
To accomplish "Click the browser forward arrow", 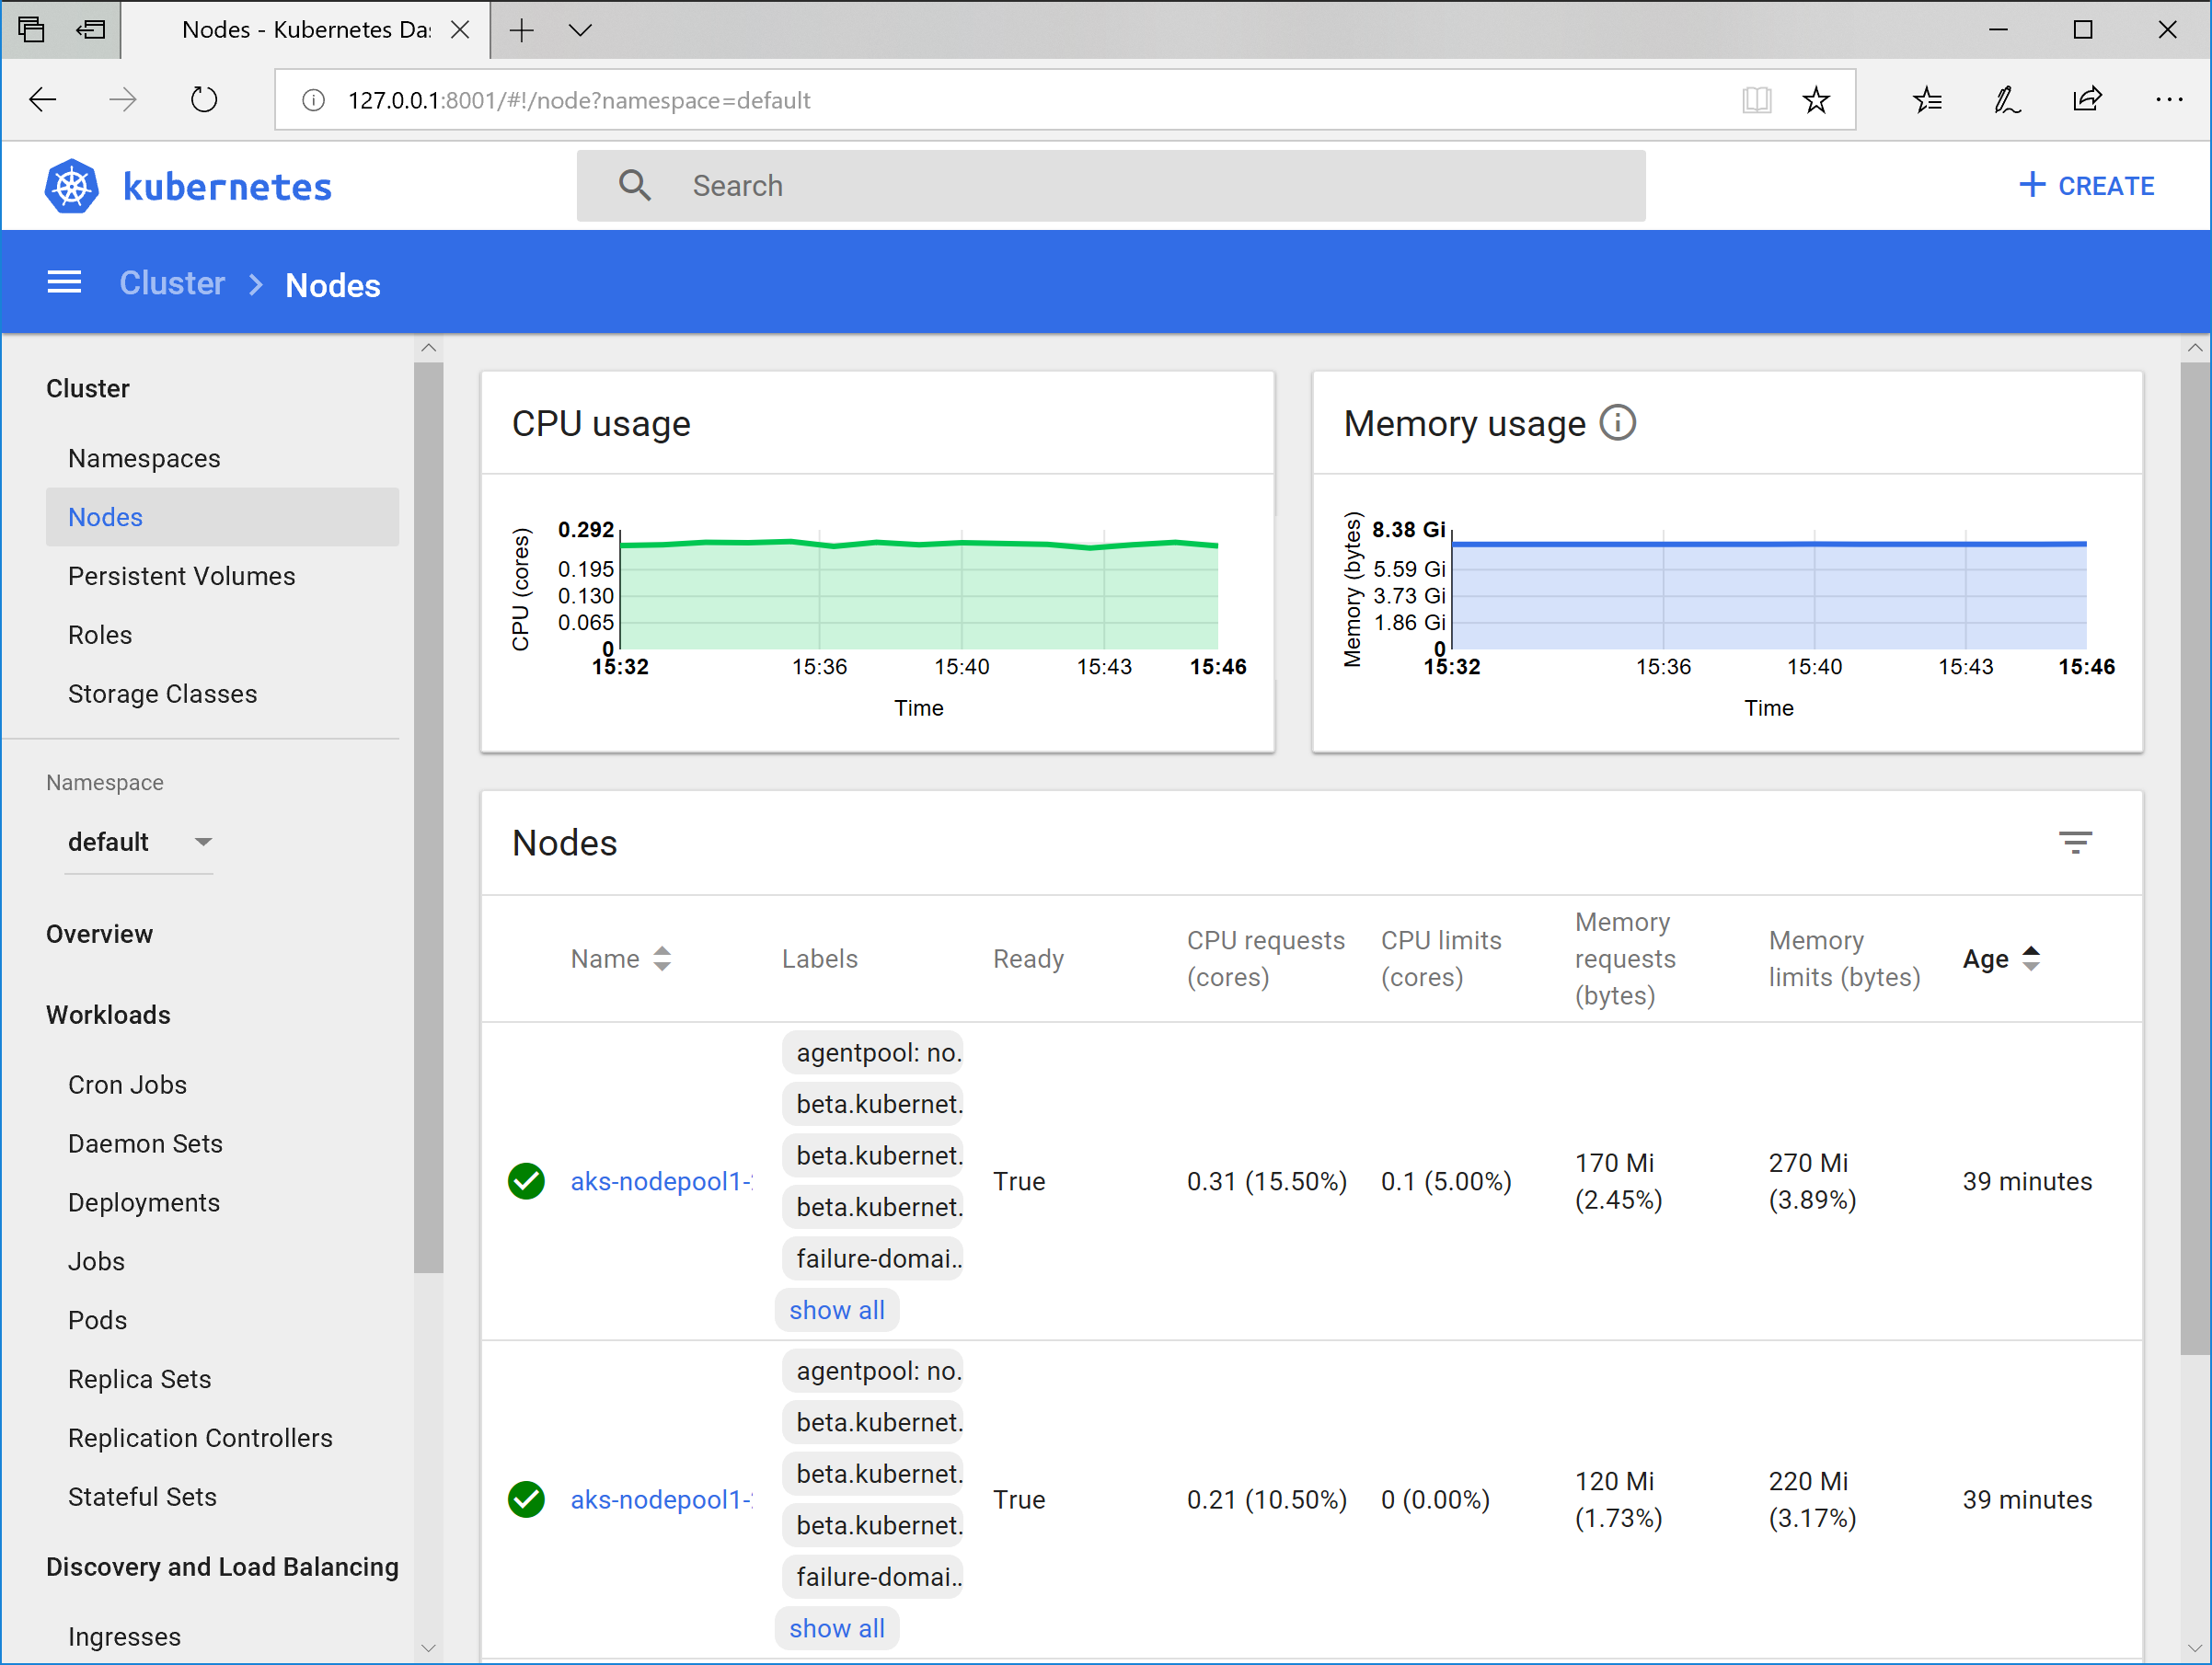I will click(x=122, y=100).
